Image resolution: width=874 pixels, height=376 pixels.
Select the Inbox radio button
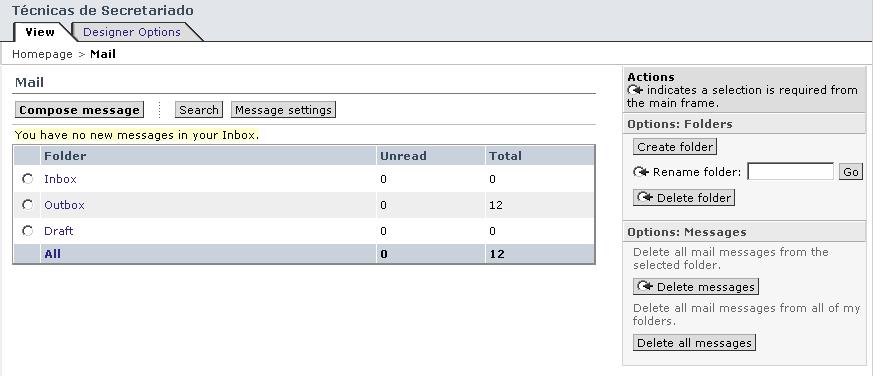pos(27,179)
